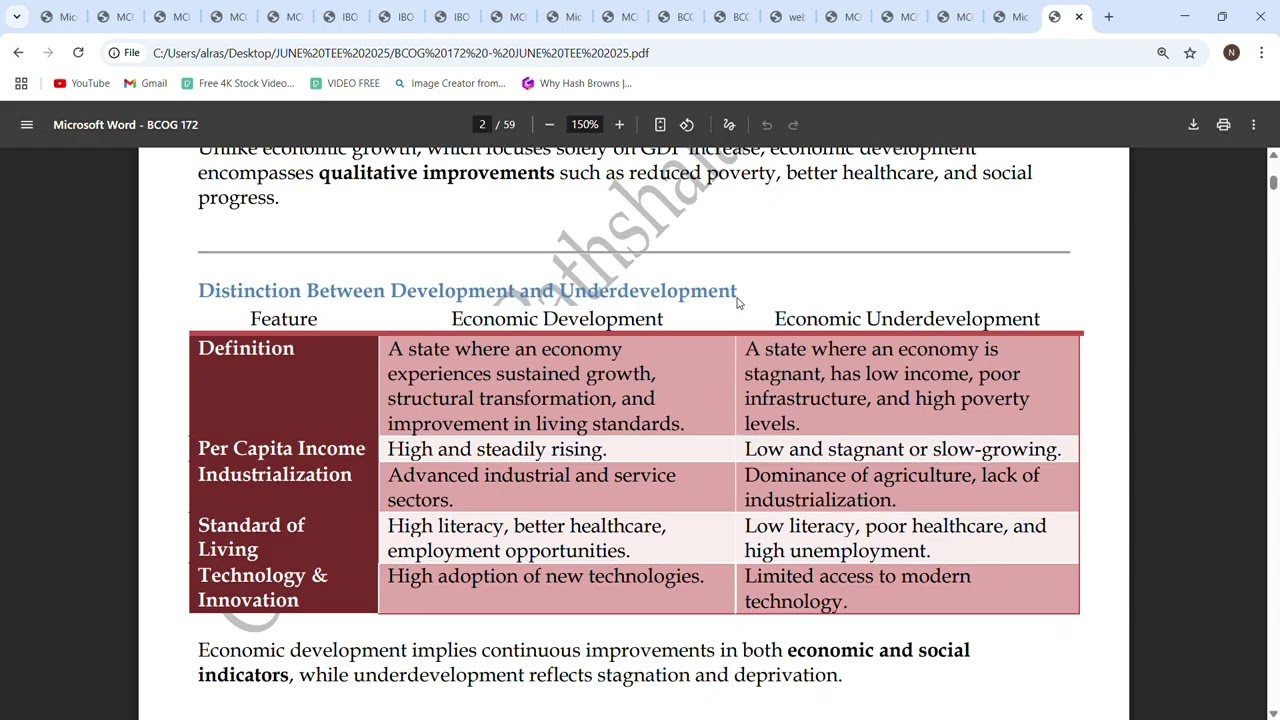Open Free 4K Stock Video bookmark

pyautogui.click(x=238, y=84)
